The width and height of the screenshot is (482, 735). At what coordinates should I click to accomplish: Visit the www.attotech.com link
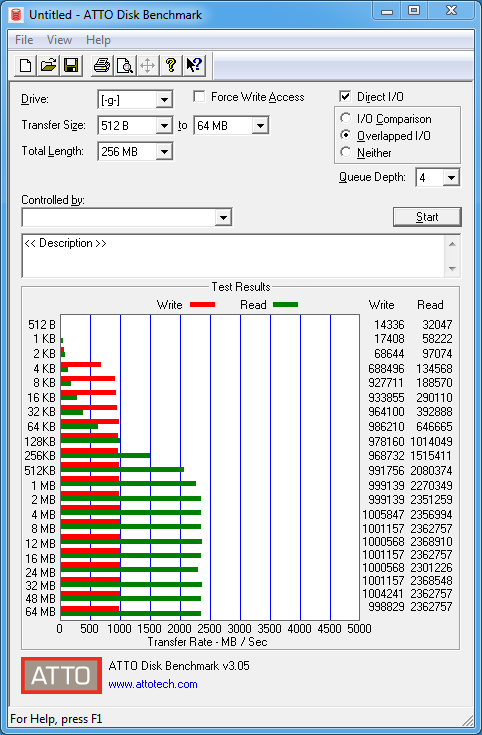[153, 684]
